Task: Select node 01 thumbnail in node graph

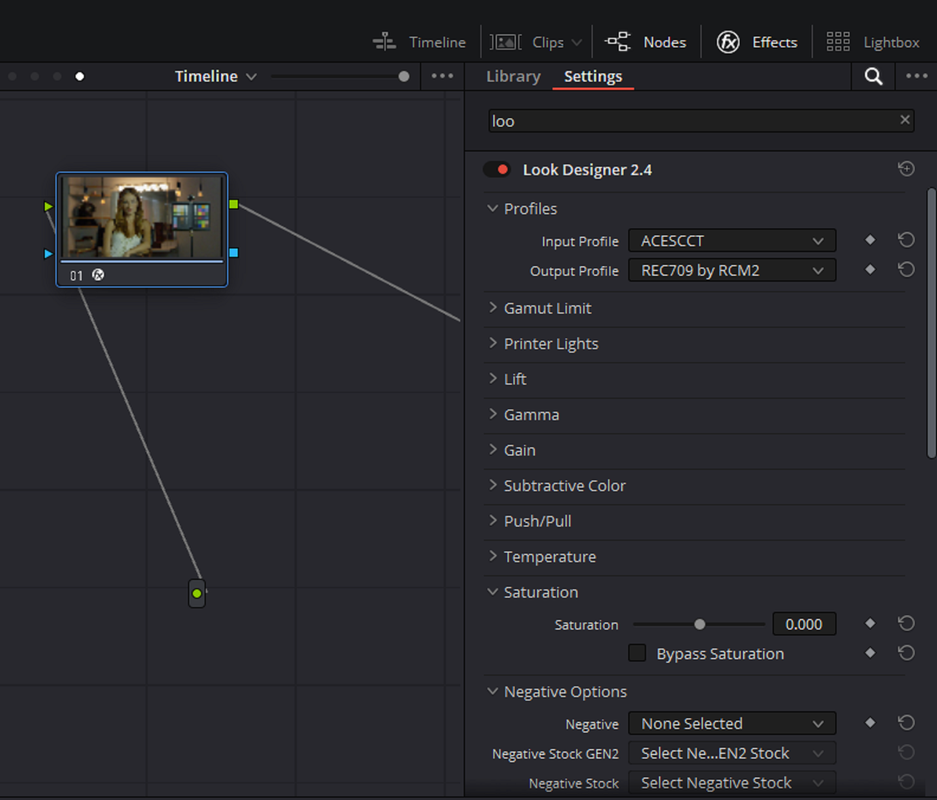Action: [142, 217]
